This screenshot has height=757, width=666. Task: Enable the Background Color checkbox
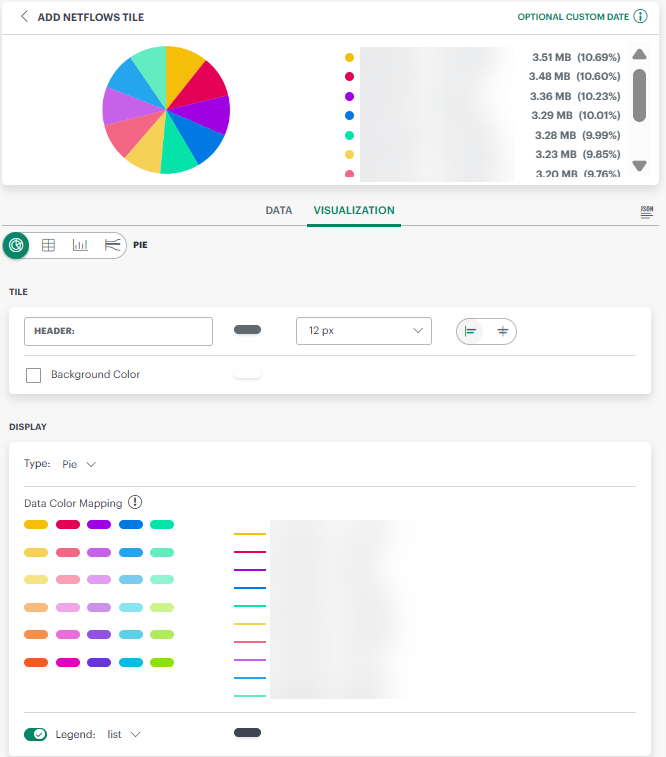[33, 375]
